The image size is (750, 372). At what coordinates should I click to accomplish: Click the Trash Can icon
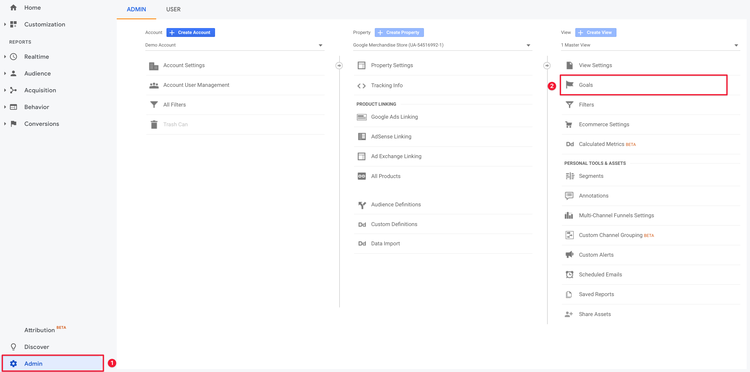(154, 124)
